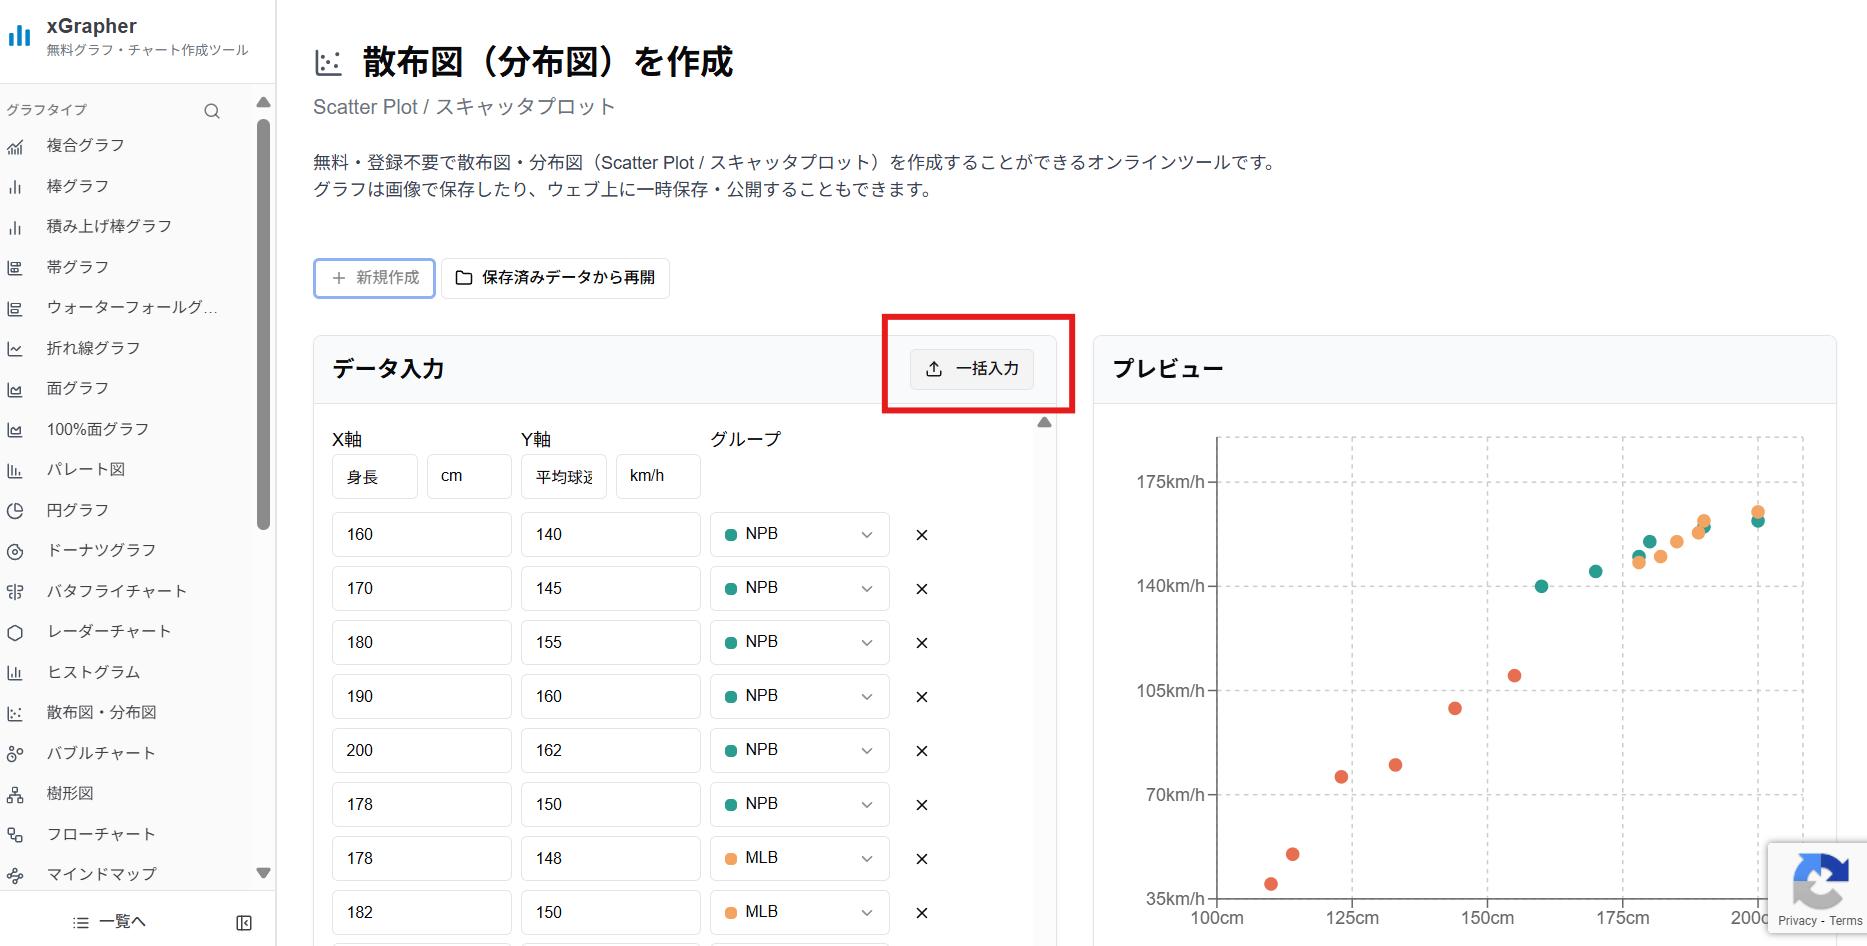Open the ヒストグラム (histogram) tool
This screenshot has width=1867, height=946.
[x=16, y=672]
